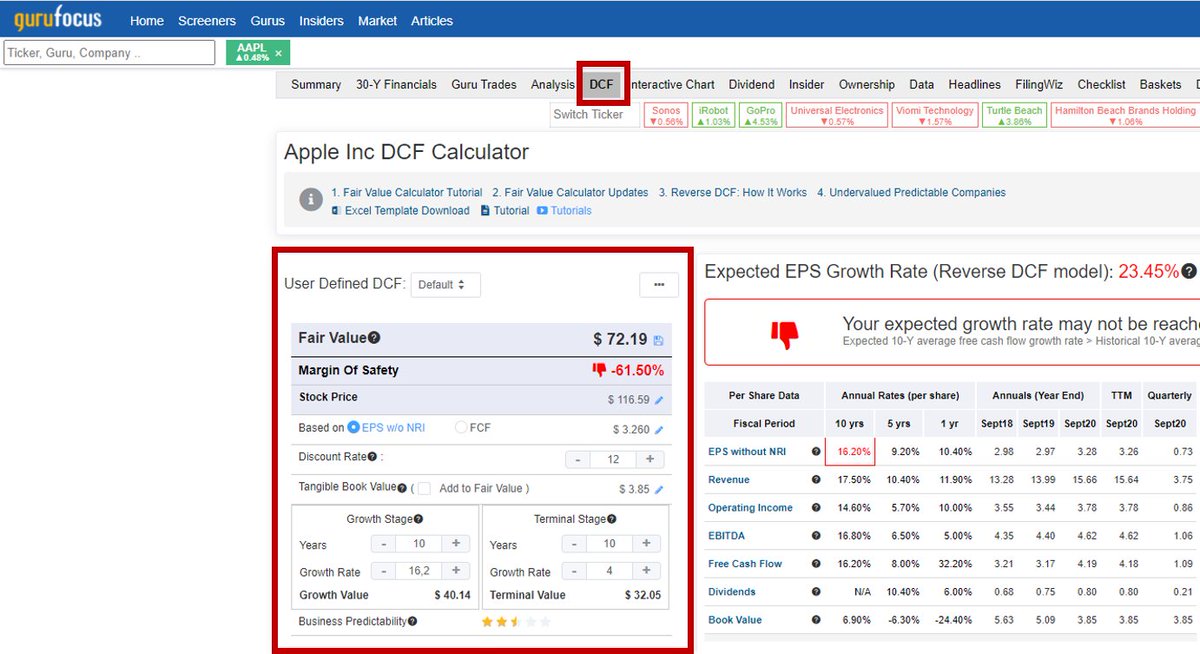Image resolution: width=1200 pixels, height=654 pixels.
Task: Click help icon in EBITDA row
Action: coord(816,536)
